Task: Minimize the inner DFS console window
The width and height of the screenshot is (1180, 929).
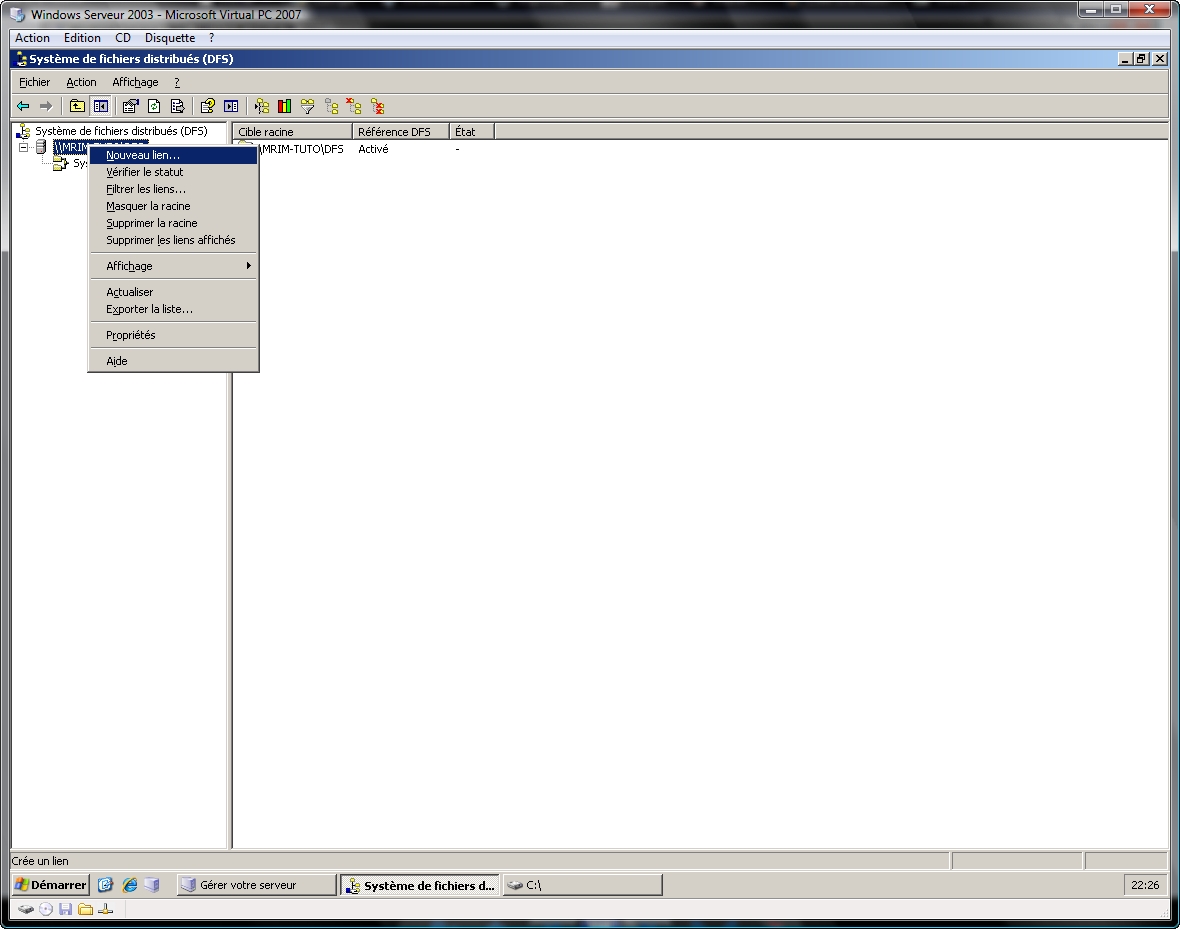Action: coord(1125,59)
